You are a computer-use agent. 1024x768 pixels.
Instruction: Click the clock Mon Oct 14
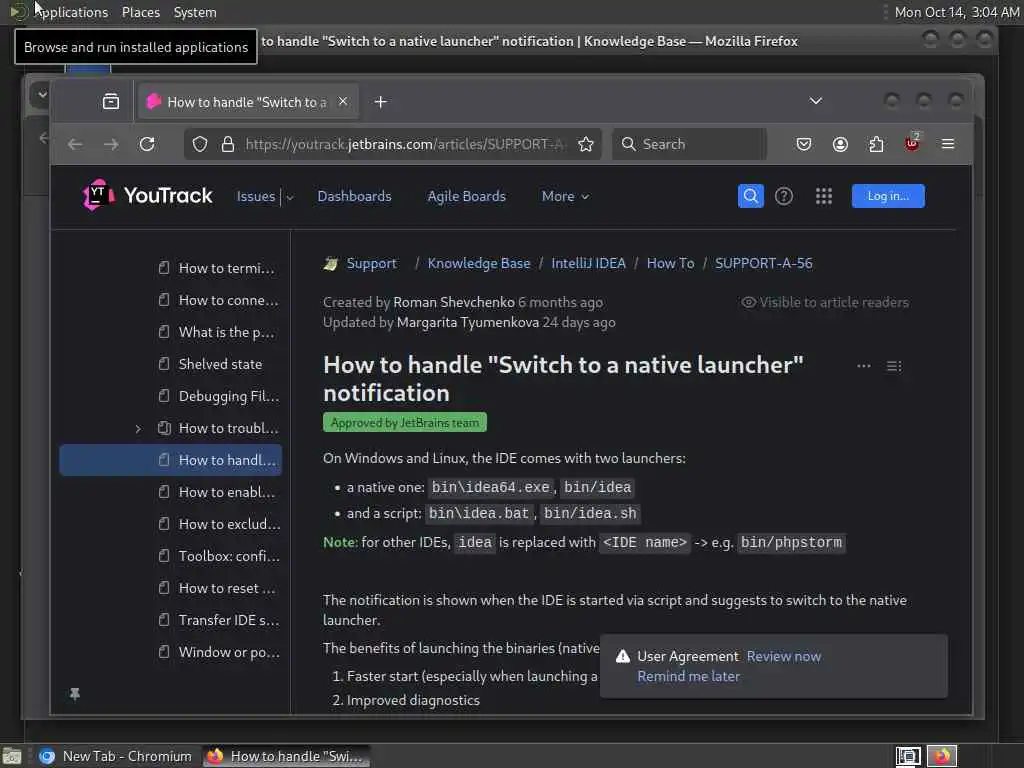click(957, 12)
